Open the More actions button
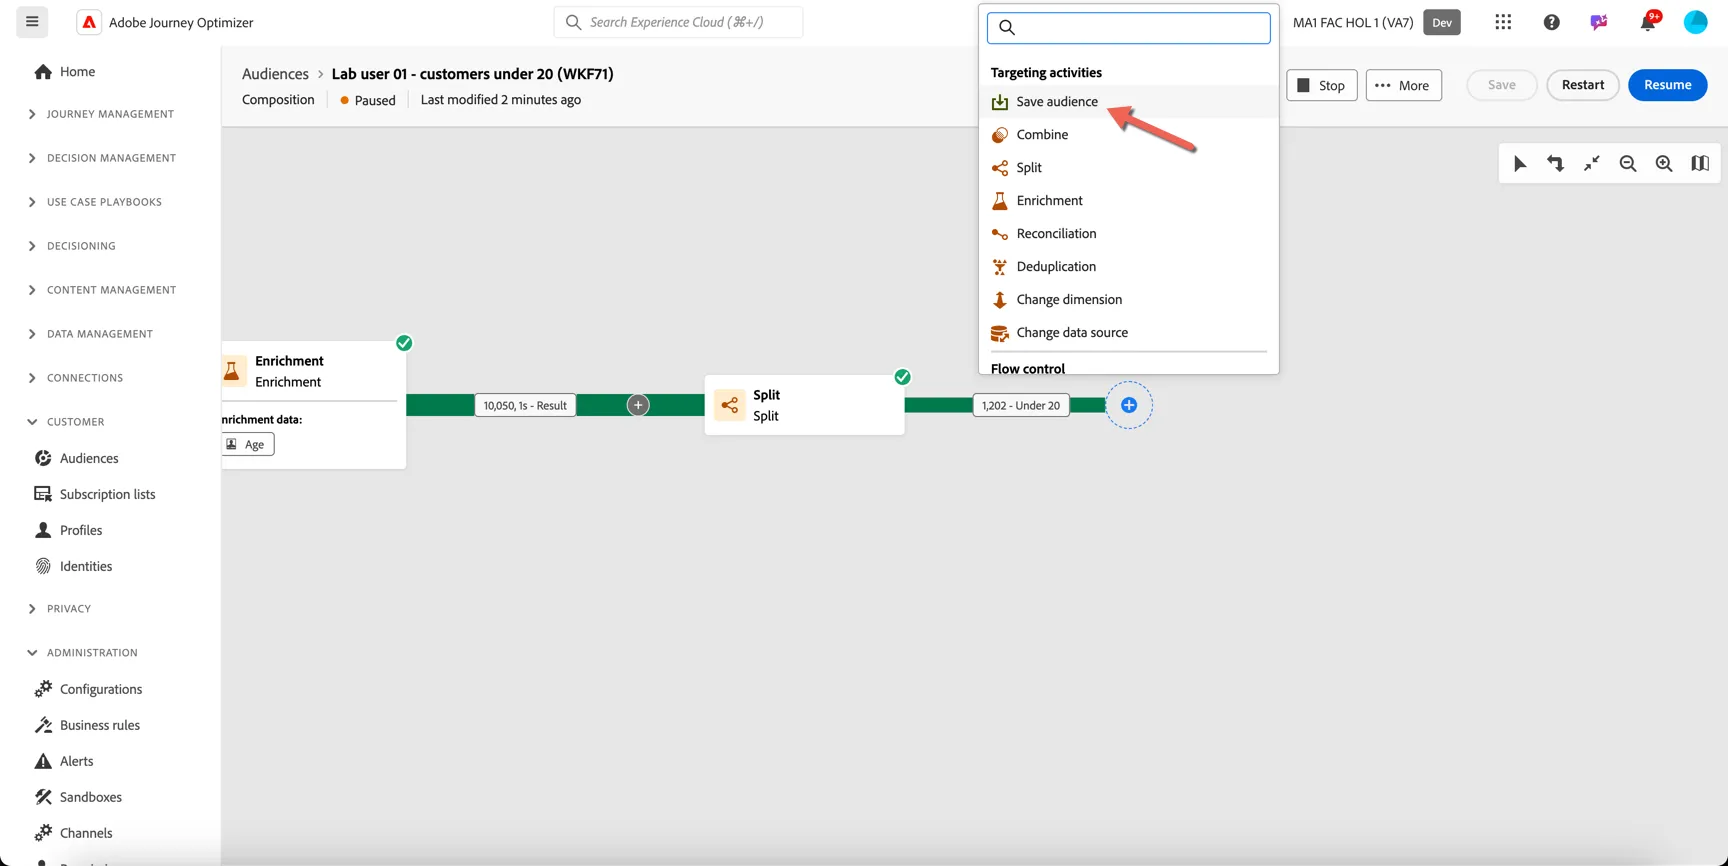Image resolution: width=1728 pixels, height=866 pixels. [1403, 85]
